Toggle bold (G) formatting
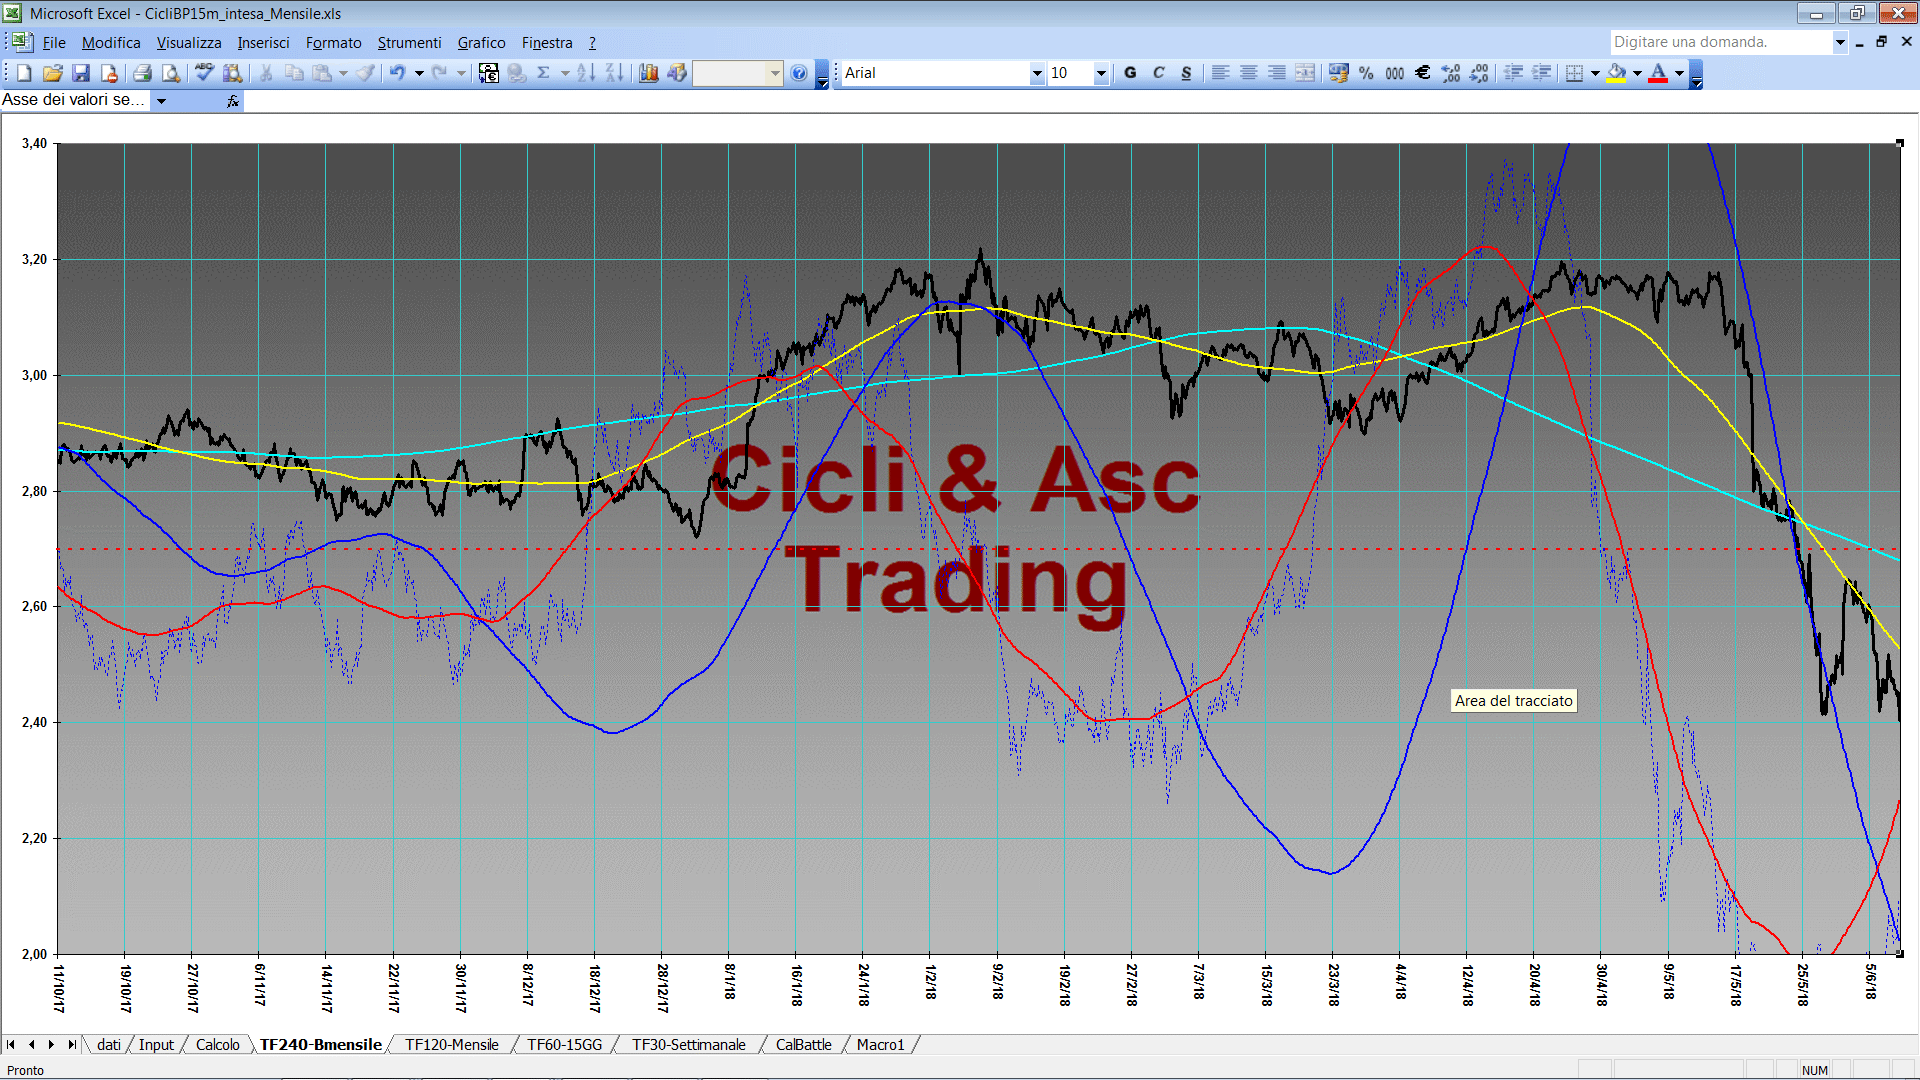 pyautogui.click(x=1130, y=73)
